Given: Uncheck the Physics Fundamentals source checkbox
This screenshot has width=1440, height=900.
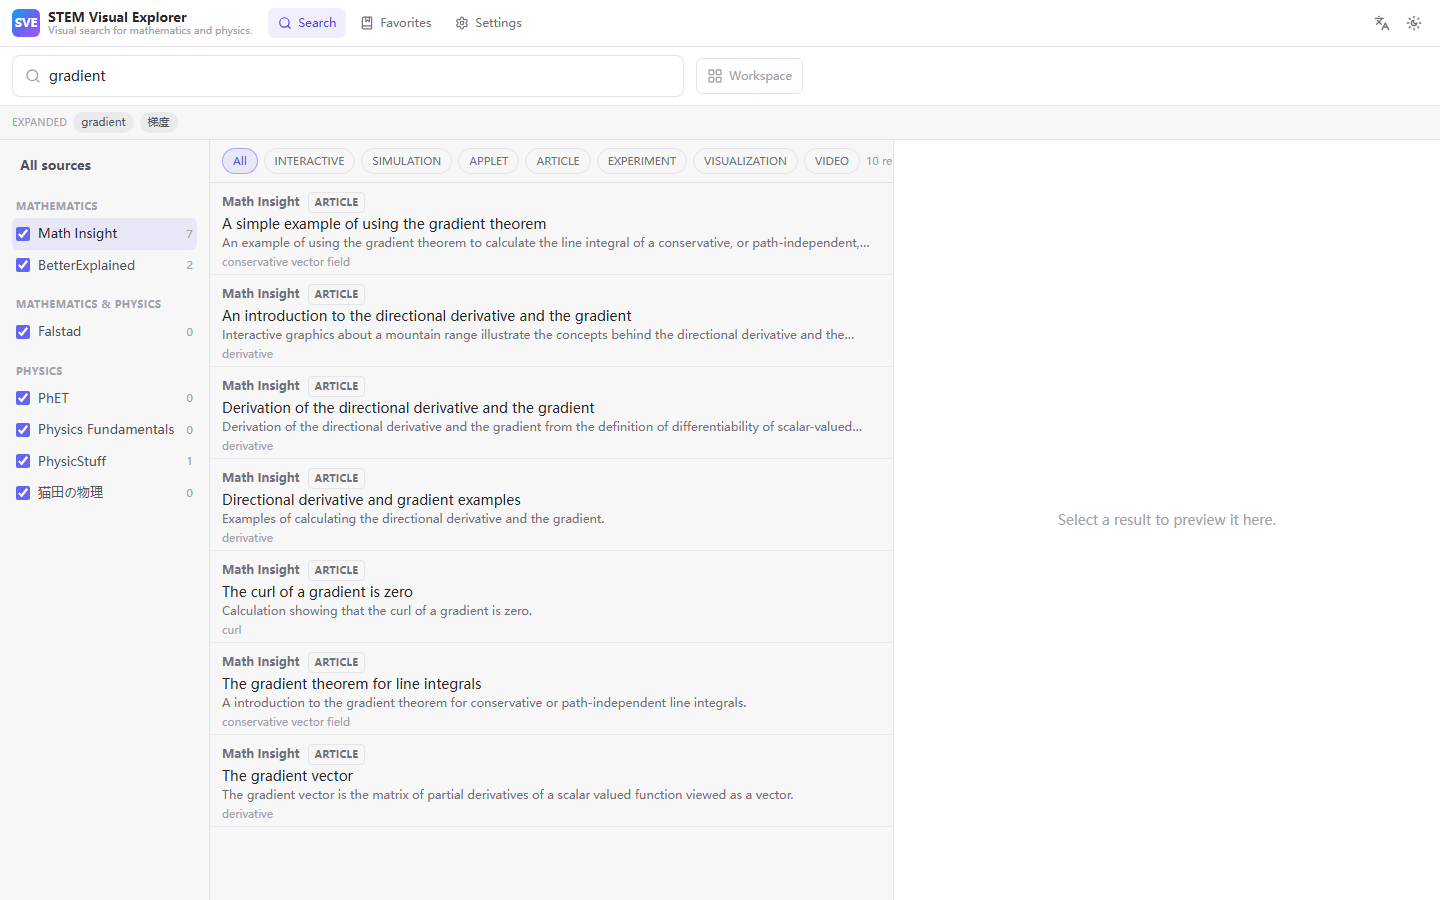Looking at the screenshot, I should [23, 430].
